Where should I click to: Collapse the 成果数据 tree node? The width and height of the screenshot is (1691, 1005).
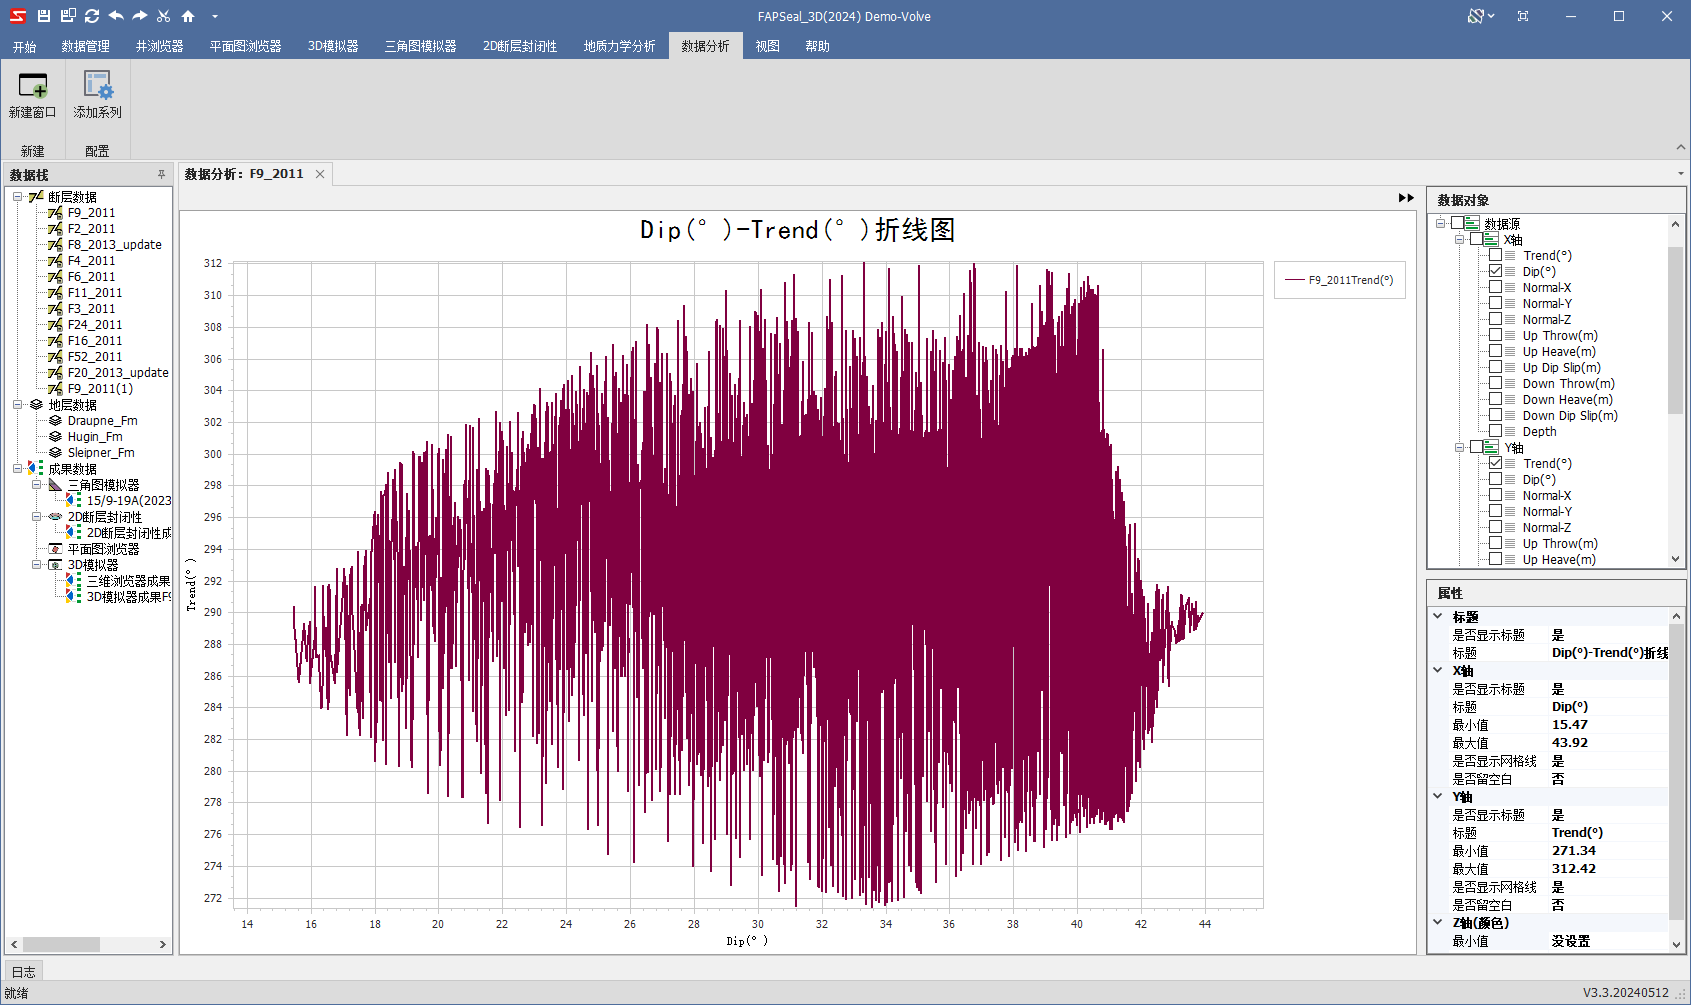[x=17, y=469]
